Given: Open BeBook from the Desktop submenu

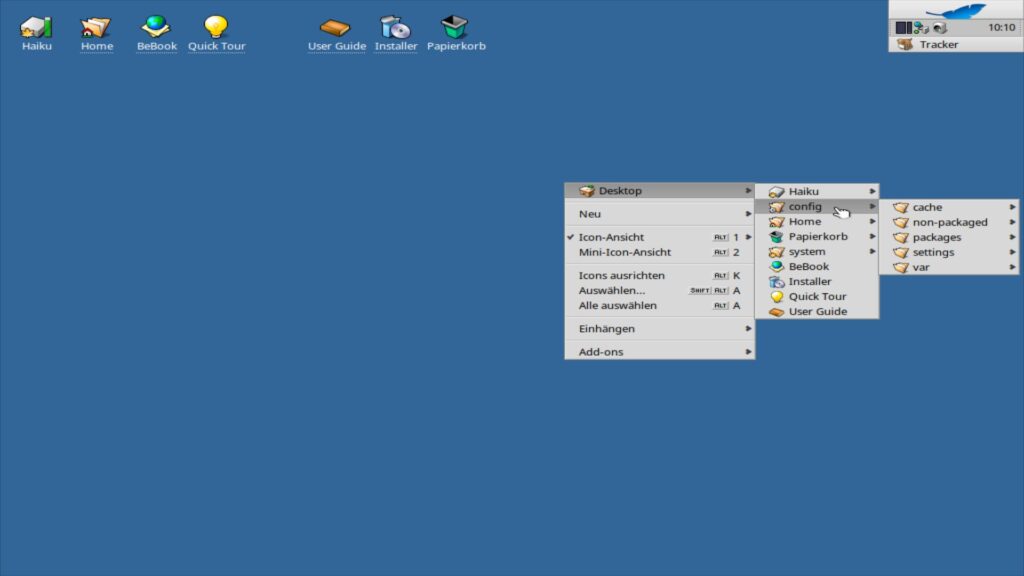Looking at the screenshot, I should 817,266.
